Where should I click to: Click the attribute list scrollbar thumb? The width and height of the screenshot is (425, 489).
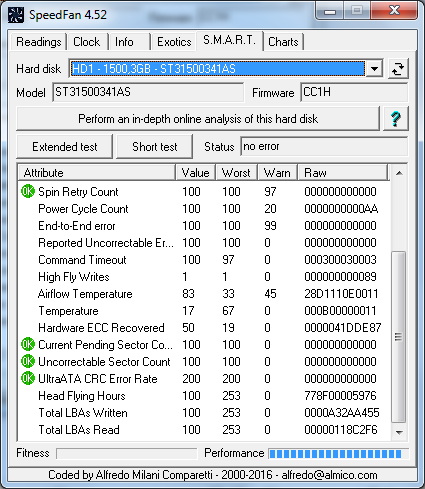click(x=399, y=337)
